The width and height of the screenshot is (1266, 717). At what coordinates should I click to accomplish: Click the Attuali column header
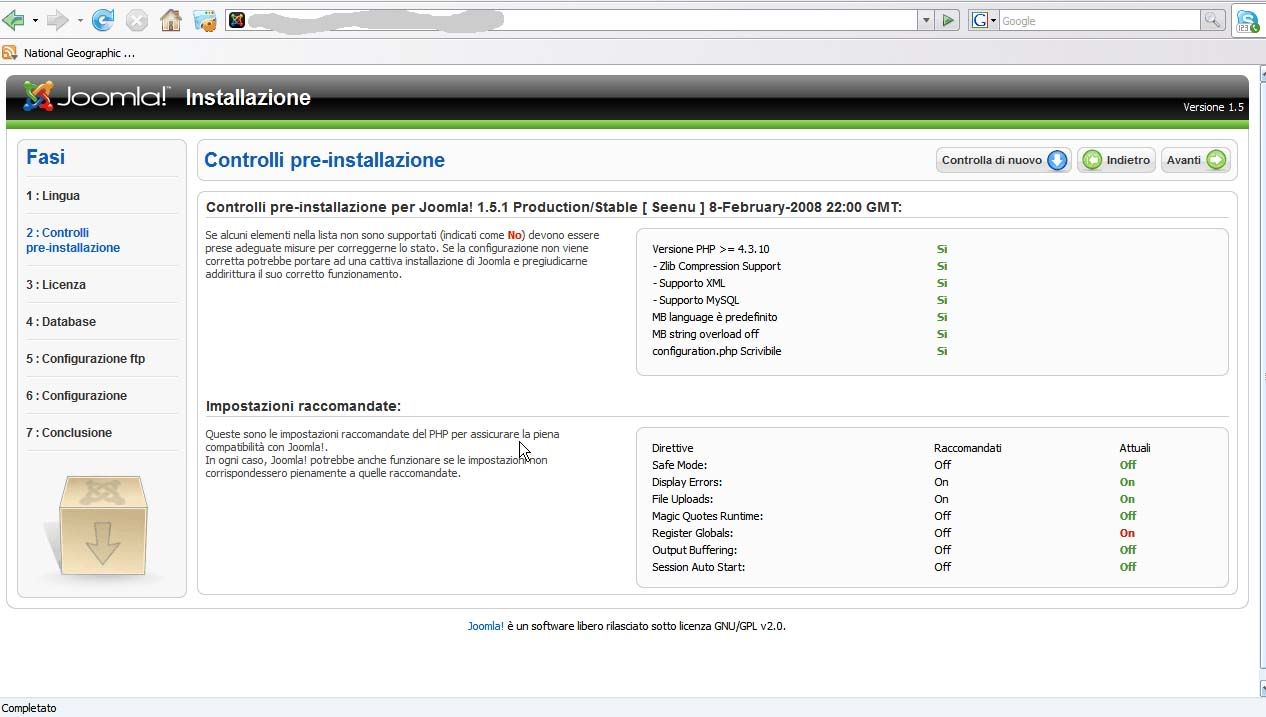(1135, 448)
